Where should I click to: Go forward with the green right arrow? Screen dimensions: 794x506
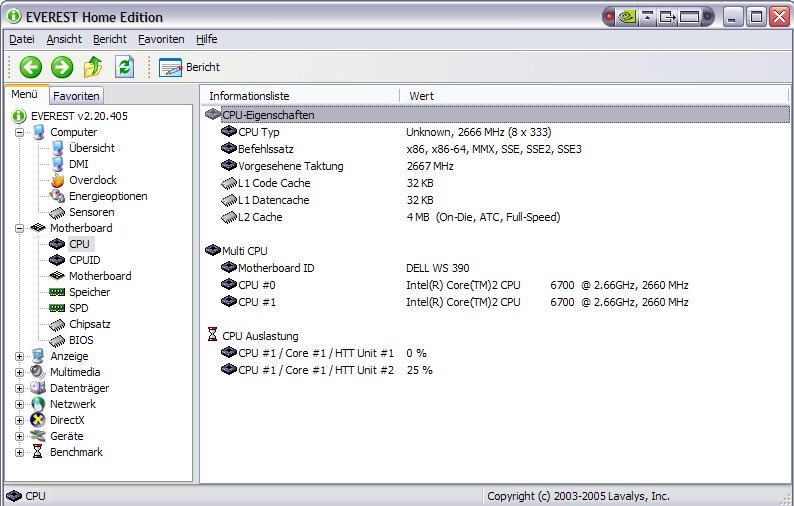point(62,67)
